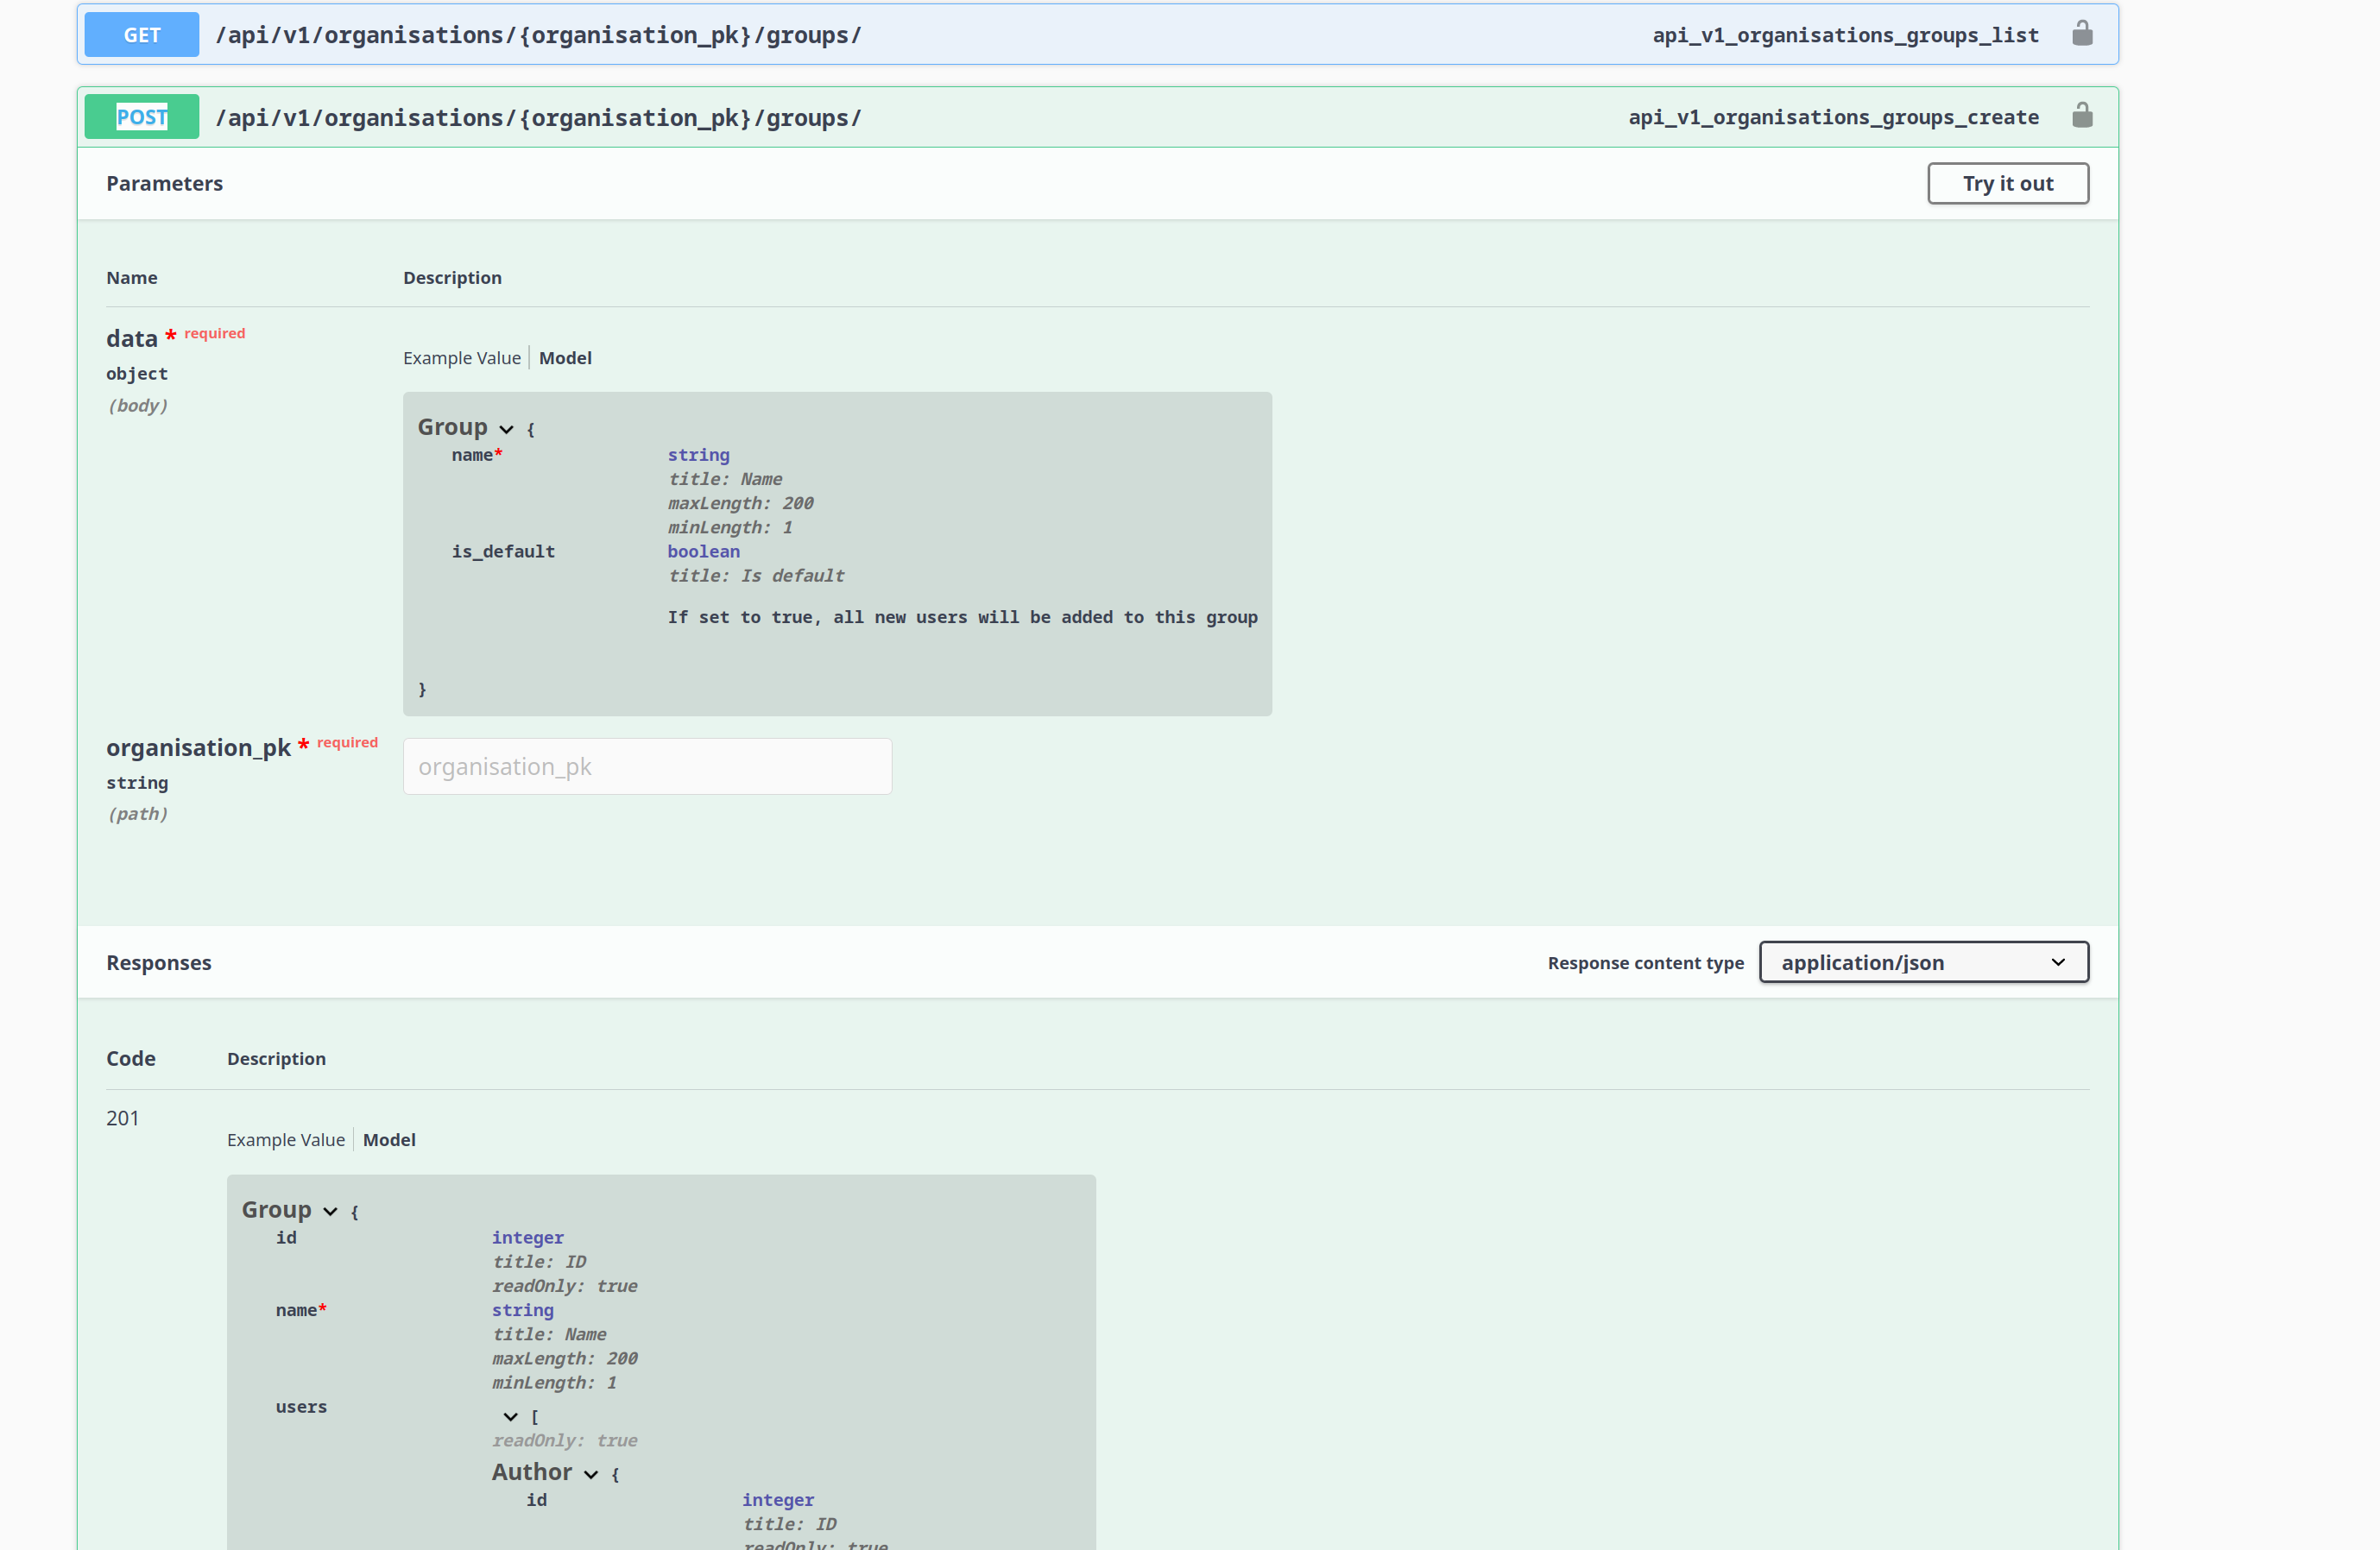This screenshot has height=1550, width=2380.
Task: Click the POST method badge
Action: point(141,116)
